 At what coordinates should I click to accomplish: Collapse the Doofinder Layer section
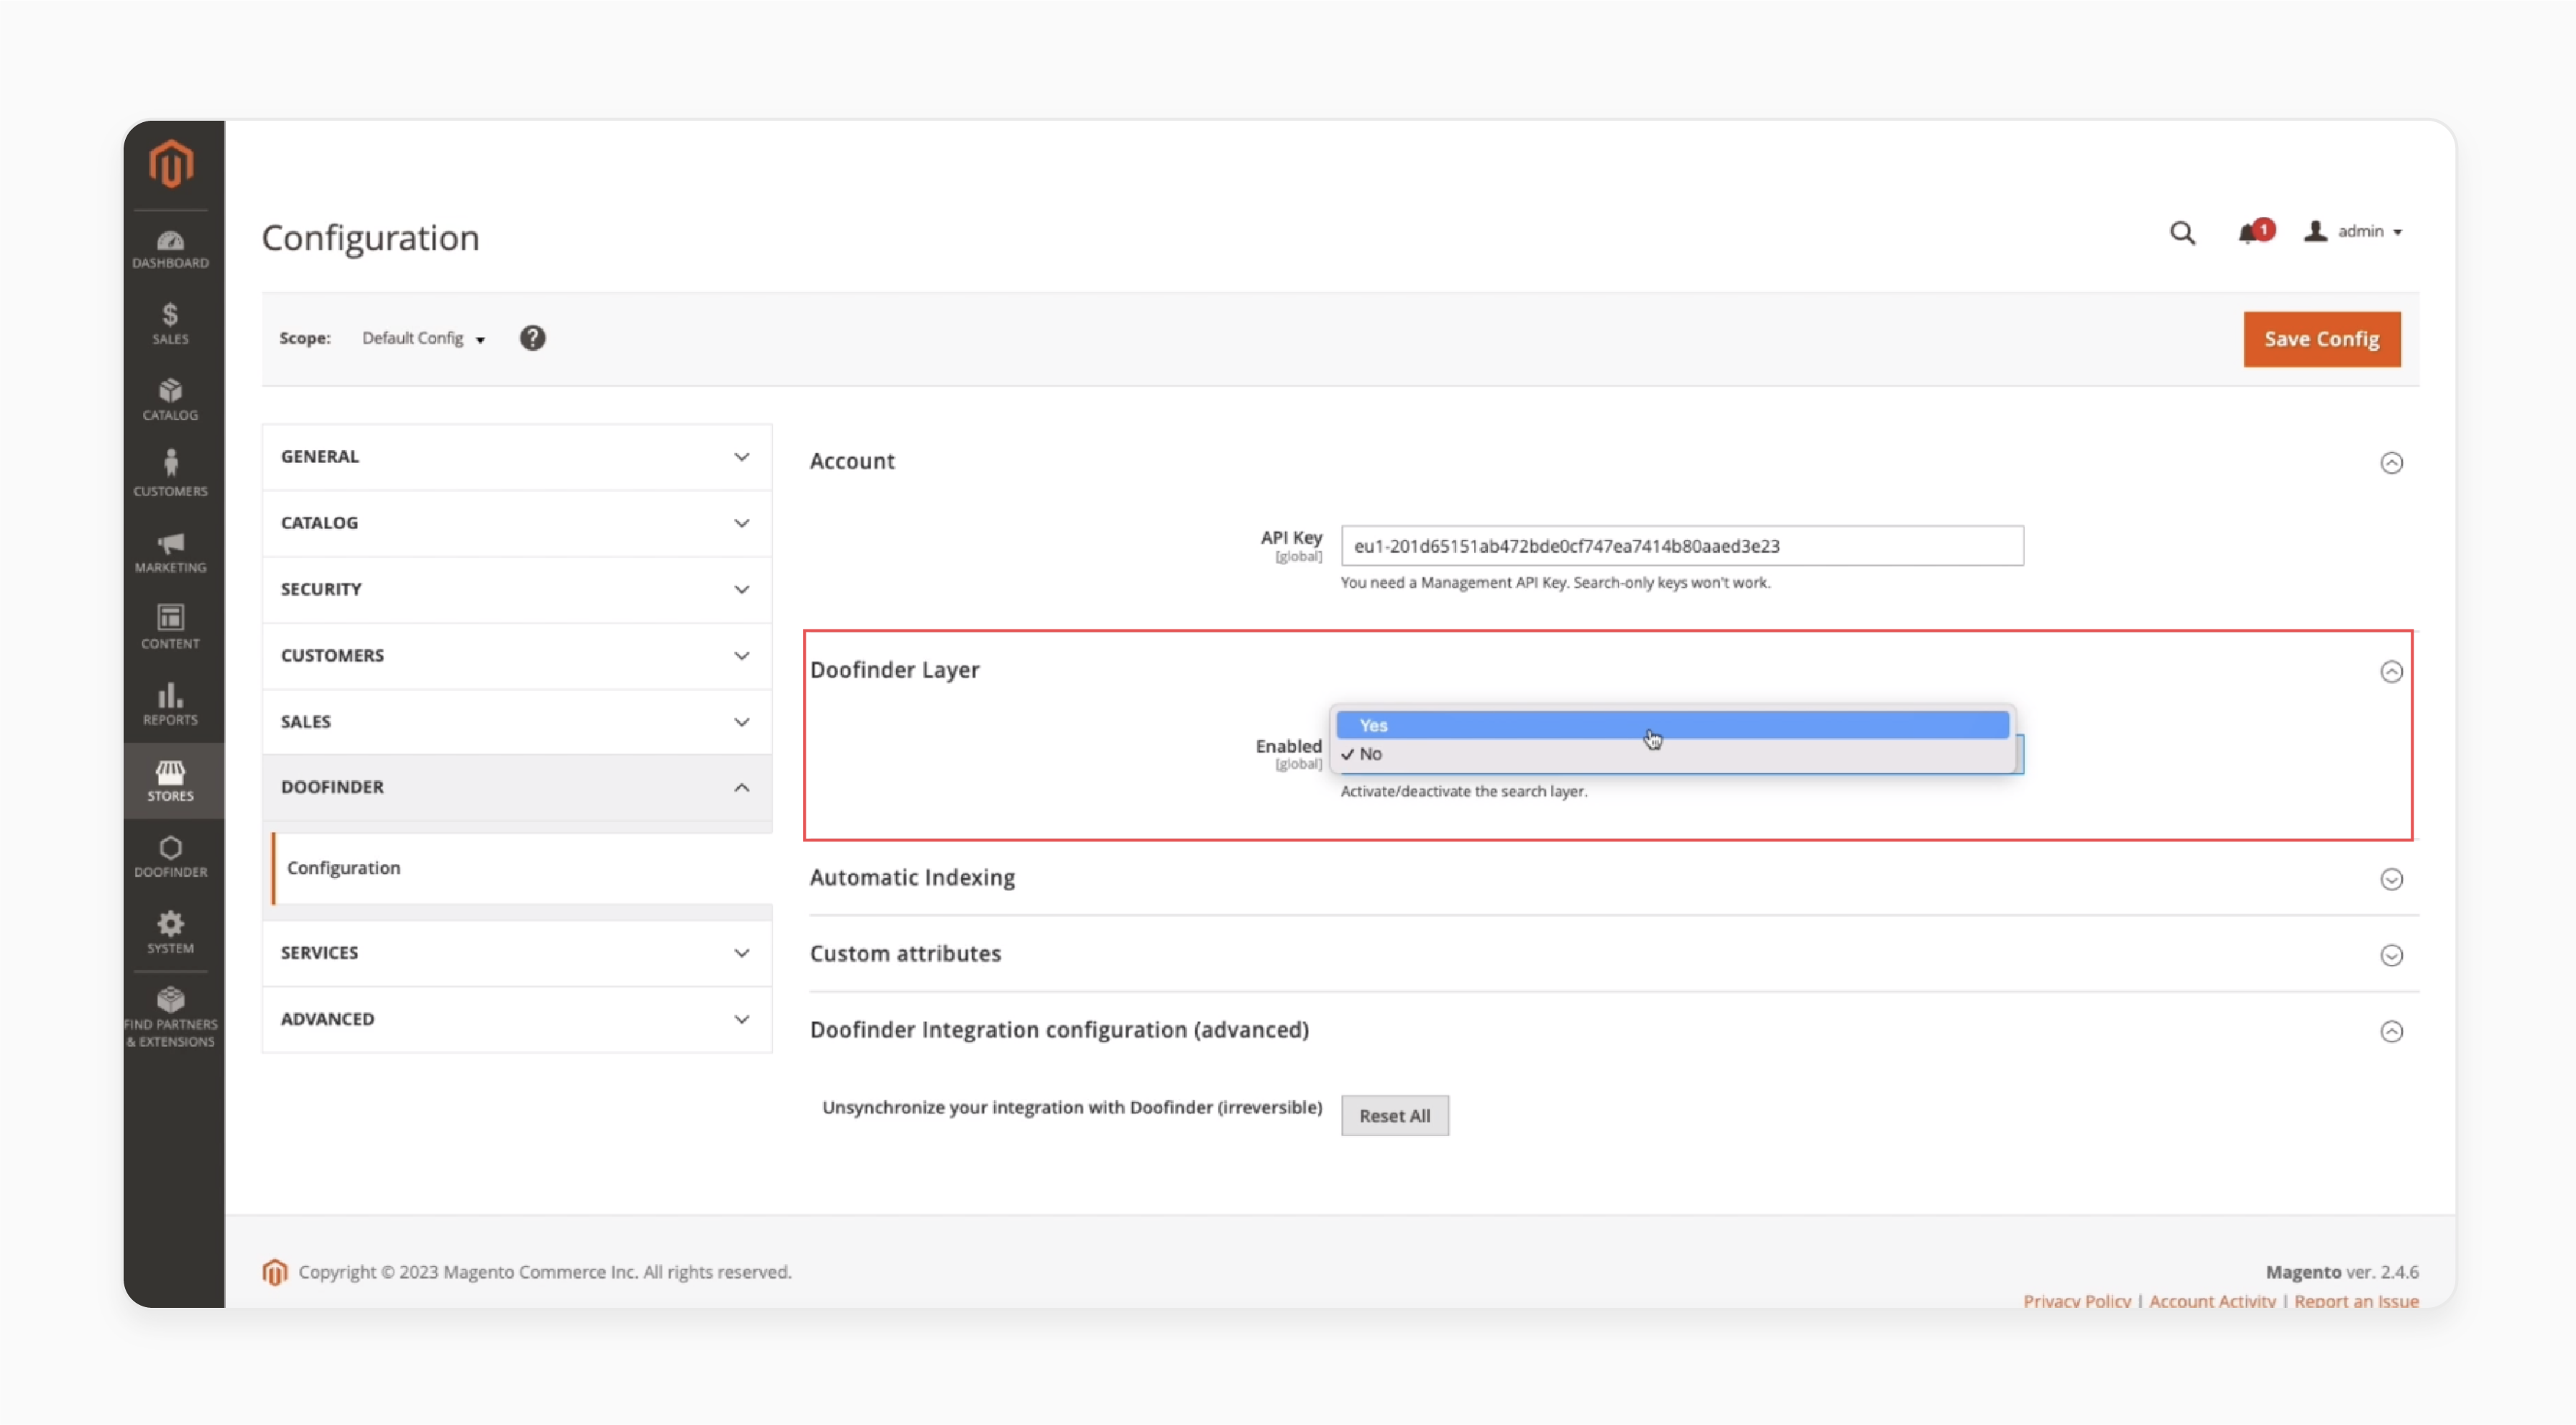[x=2391, y=672]
